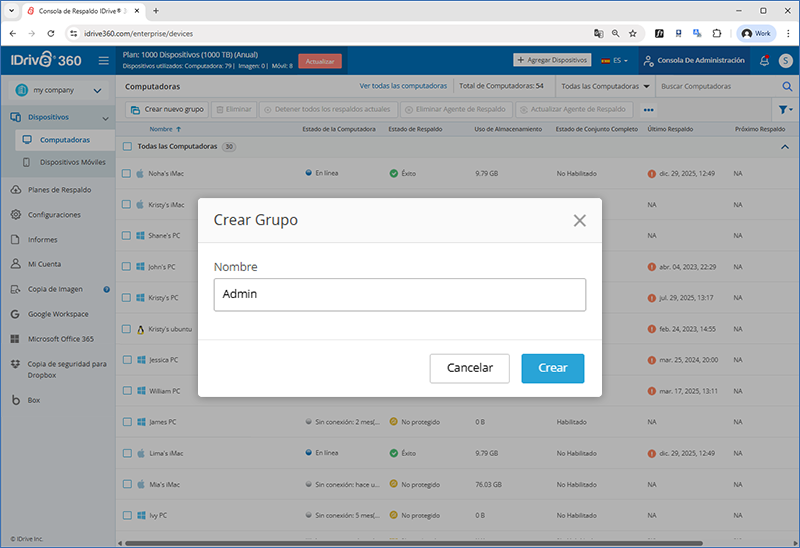
Task: Open the ES language dropdown
Action: point(614,61)
